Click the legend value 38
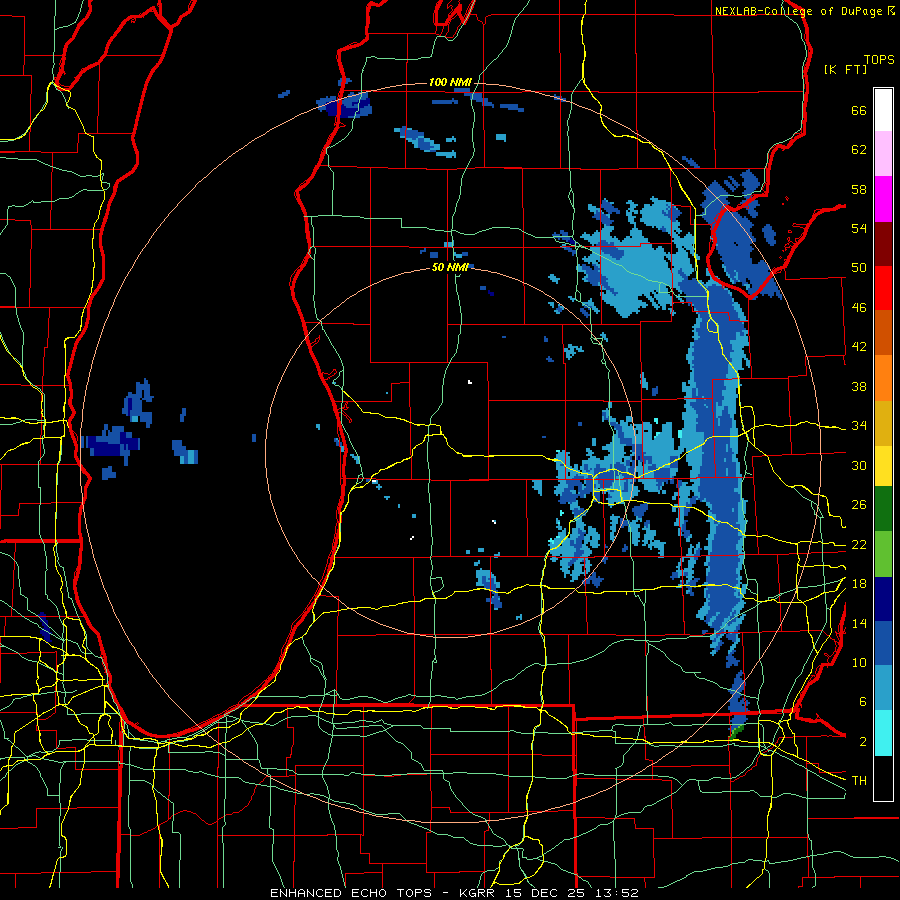 [x=859, y=386]
